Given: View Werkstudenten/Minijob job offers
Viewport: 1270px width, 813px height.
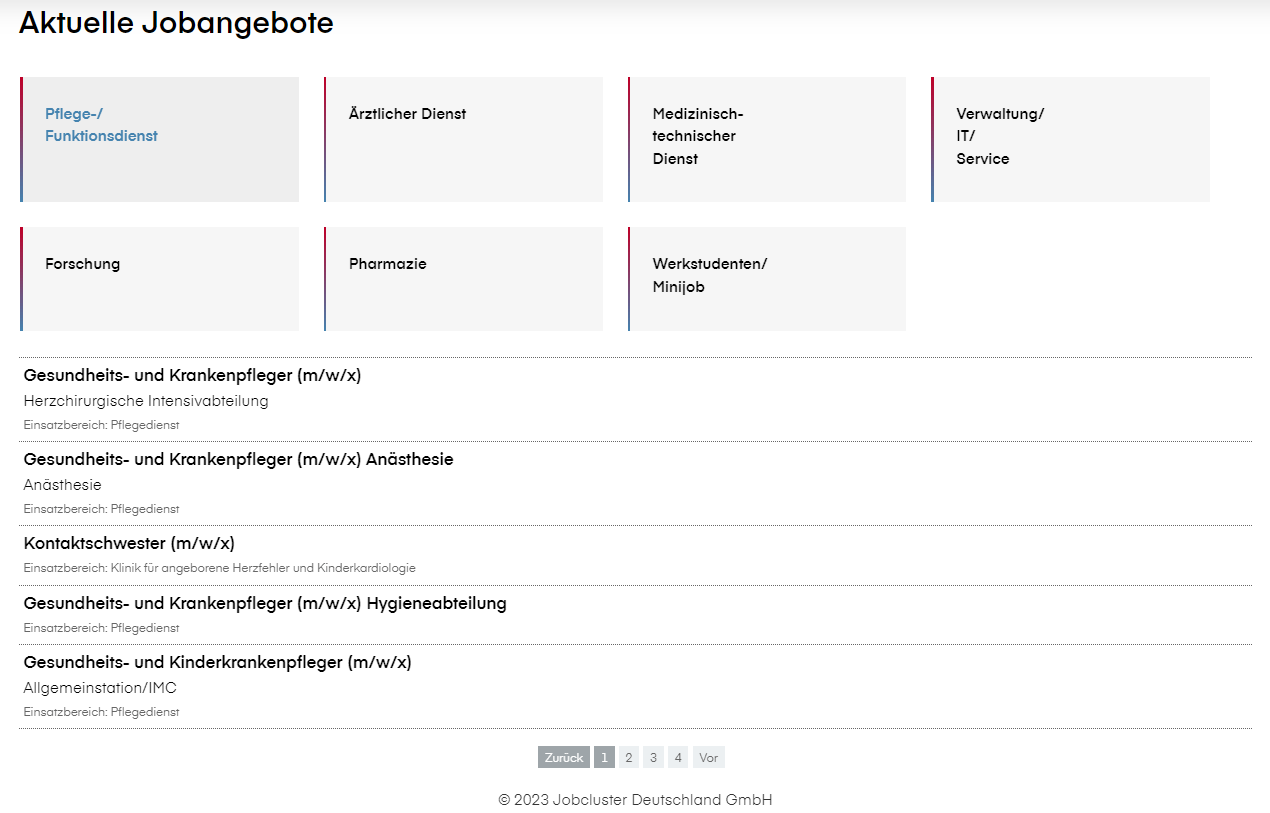Looking at the screenshot, I should (x=766, y=278).
